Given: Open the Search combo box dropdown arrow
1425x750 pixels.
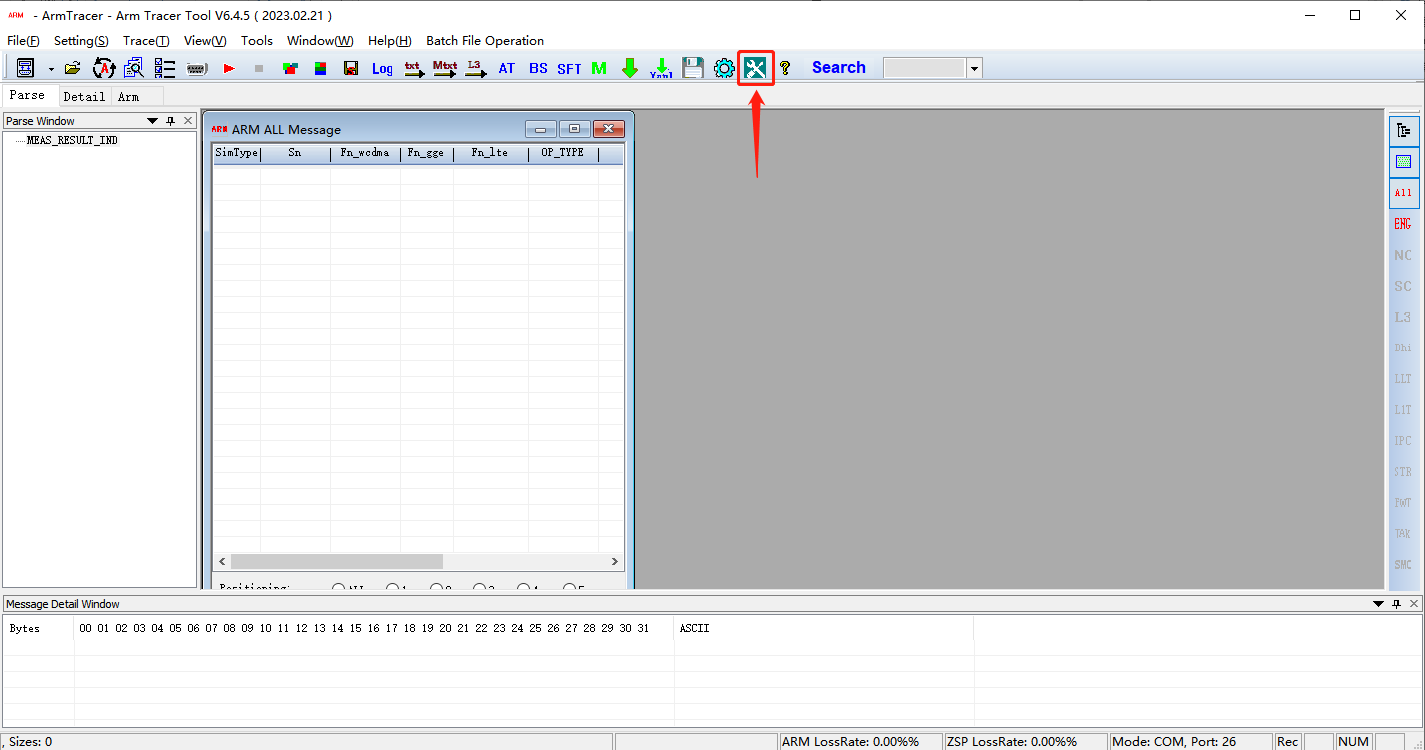Looking at the screenshot, I should [974, 68].
